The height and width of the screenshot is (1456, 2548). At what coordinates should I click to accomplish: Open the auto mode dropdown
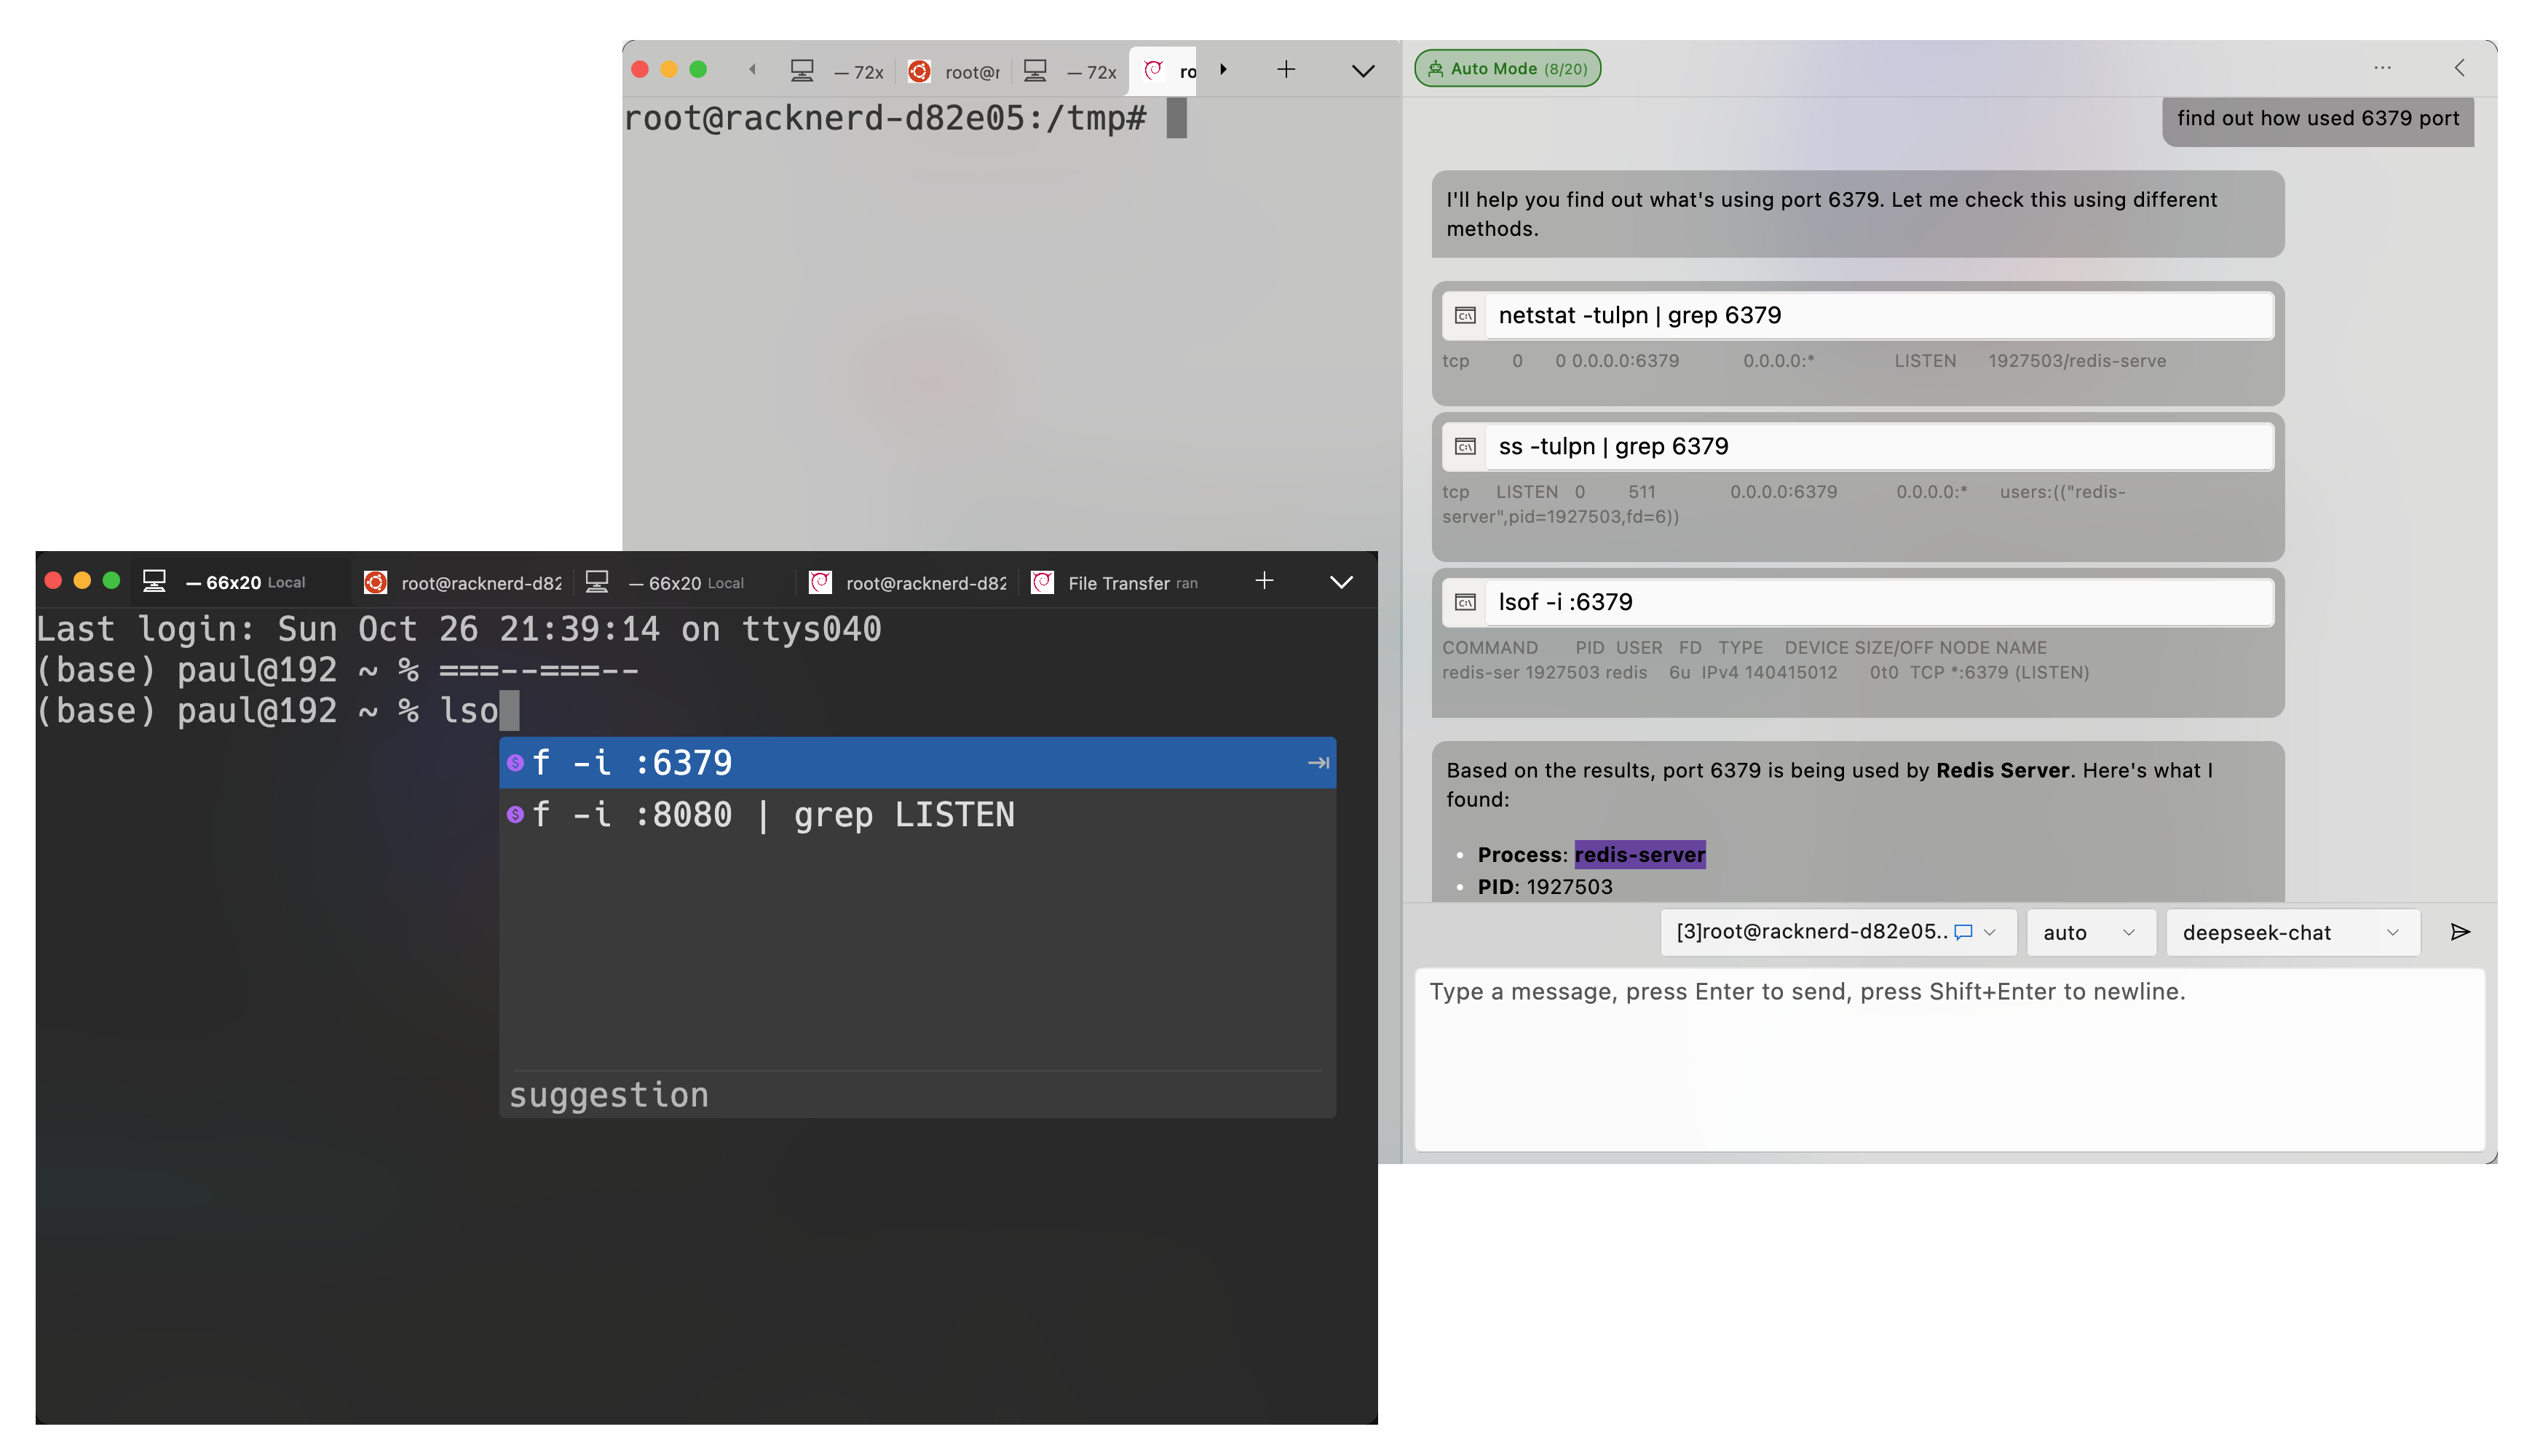tap(2089, 932)
